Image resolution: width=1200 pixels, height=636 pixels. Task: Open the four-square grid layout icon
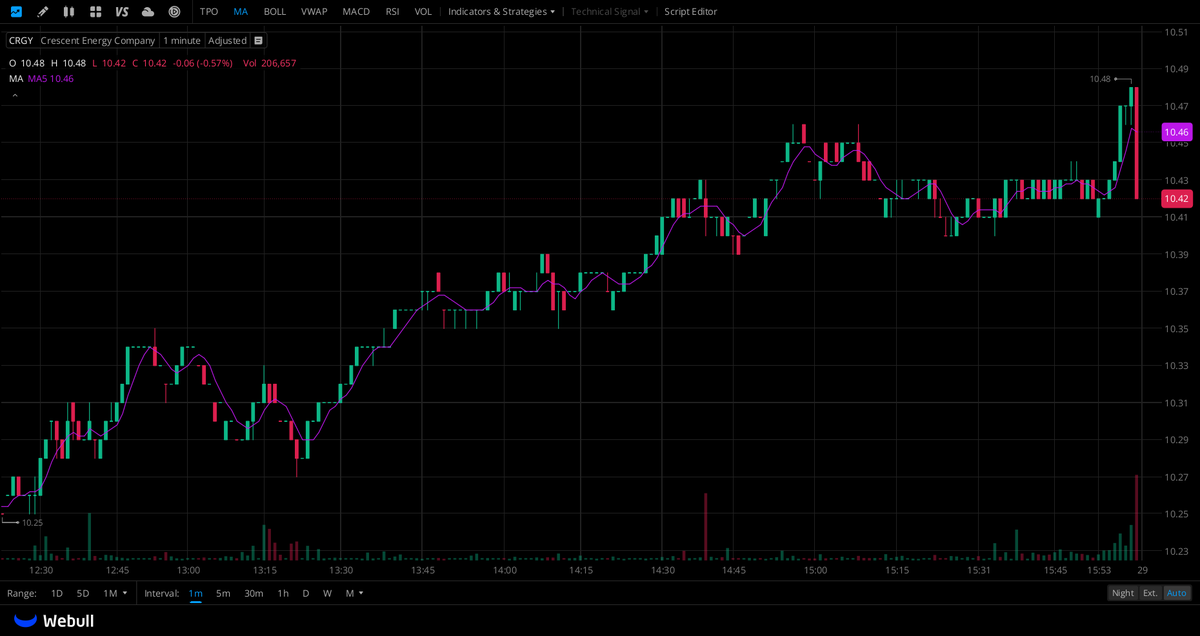tap(95, 12)
